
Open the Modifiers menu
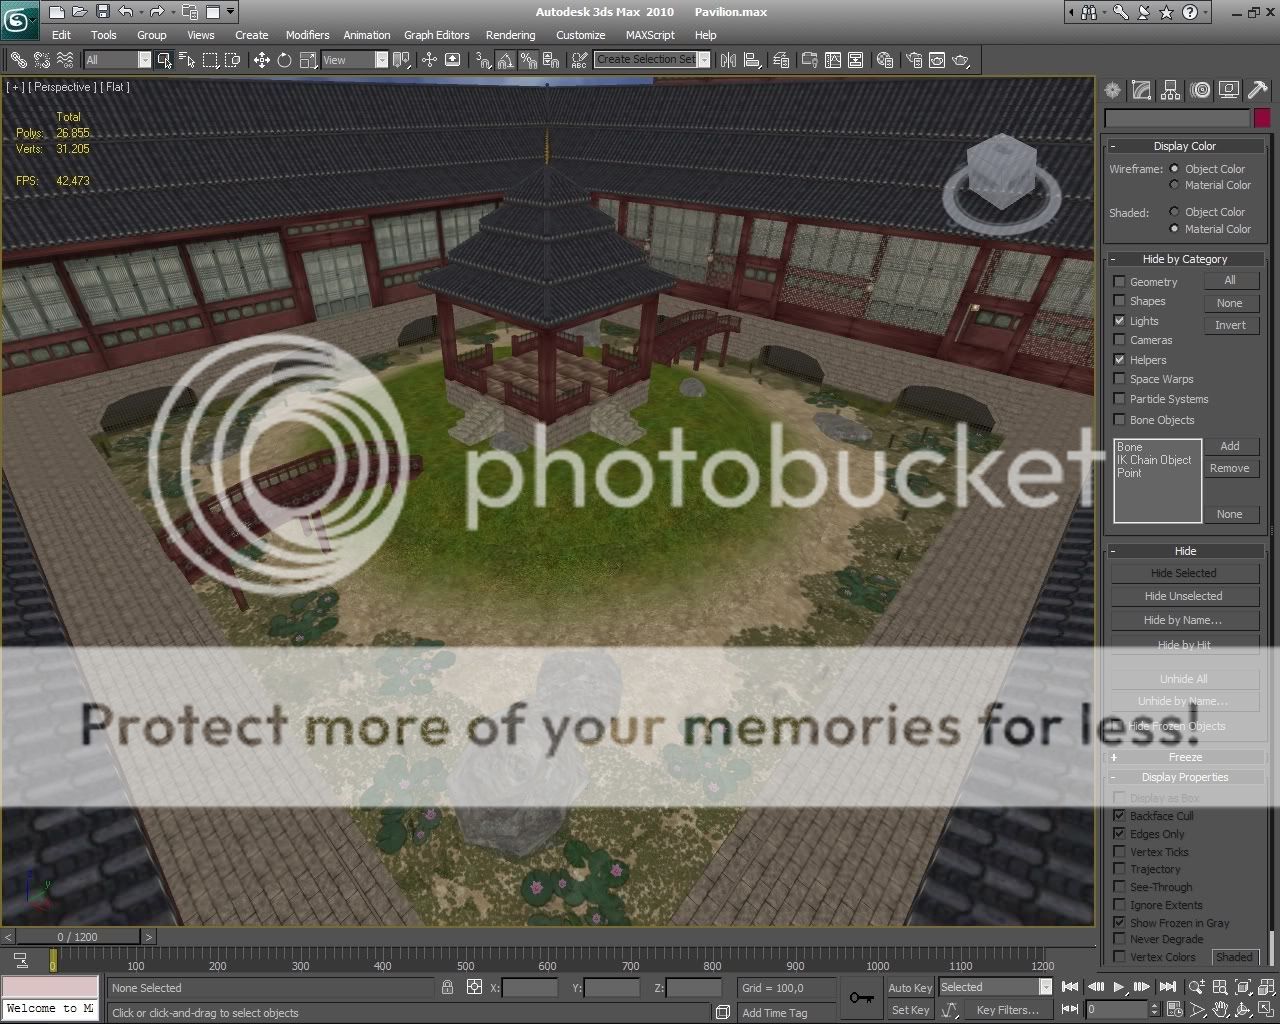tap(307, 35)
